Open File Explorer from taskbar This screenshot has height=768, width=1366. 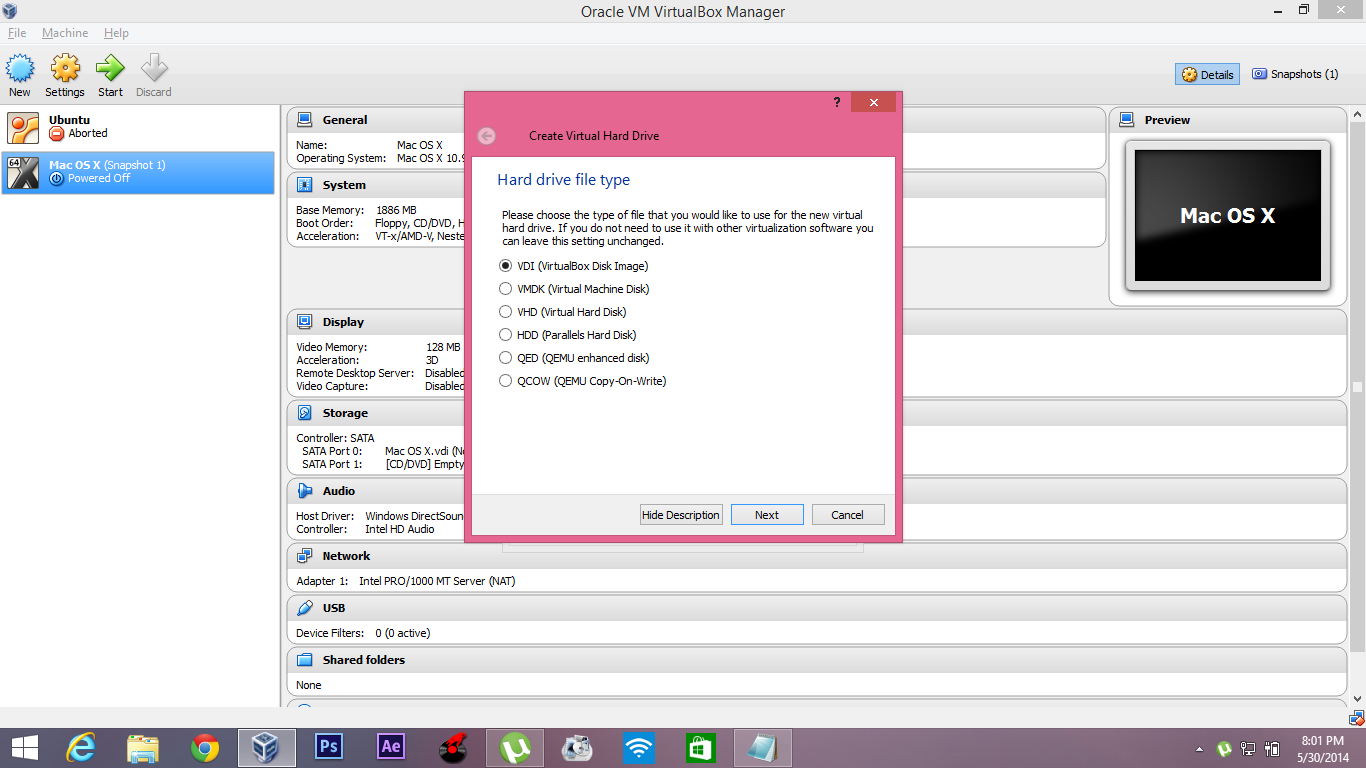(143, 748)
